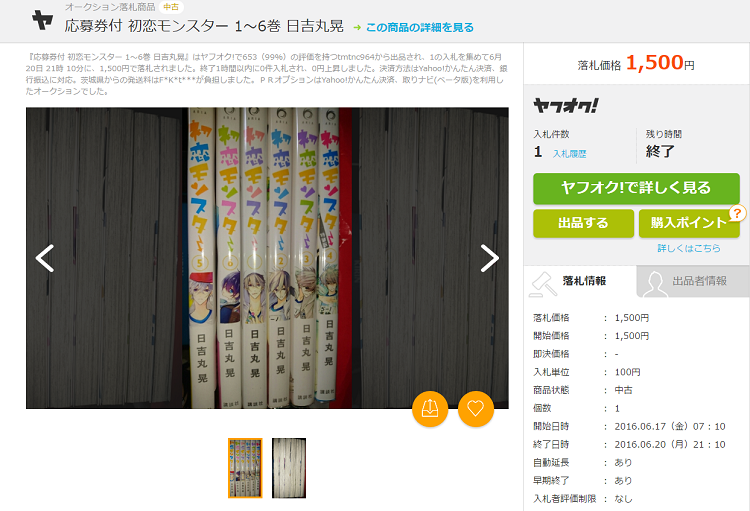Select the second page-edges thumbnail
This screenshot has width=750, height=511.
[x=289, y=468]
